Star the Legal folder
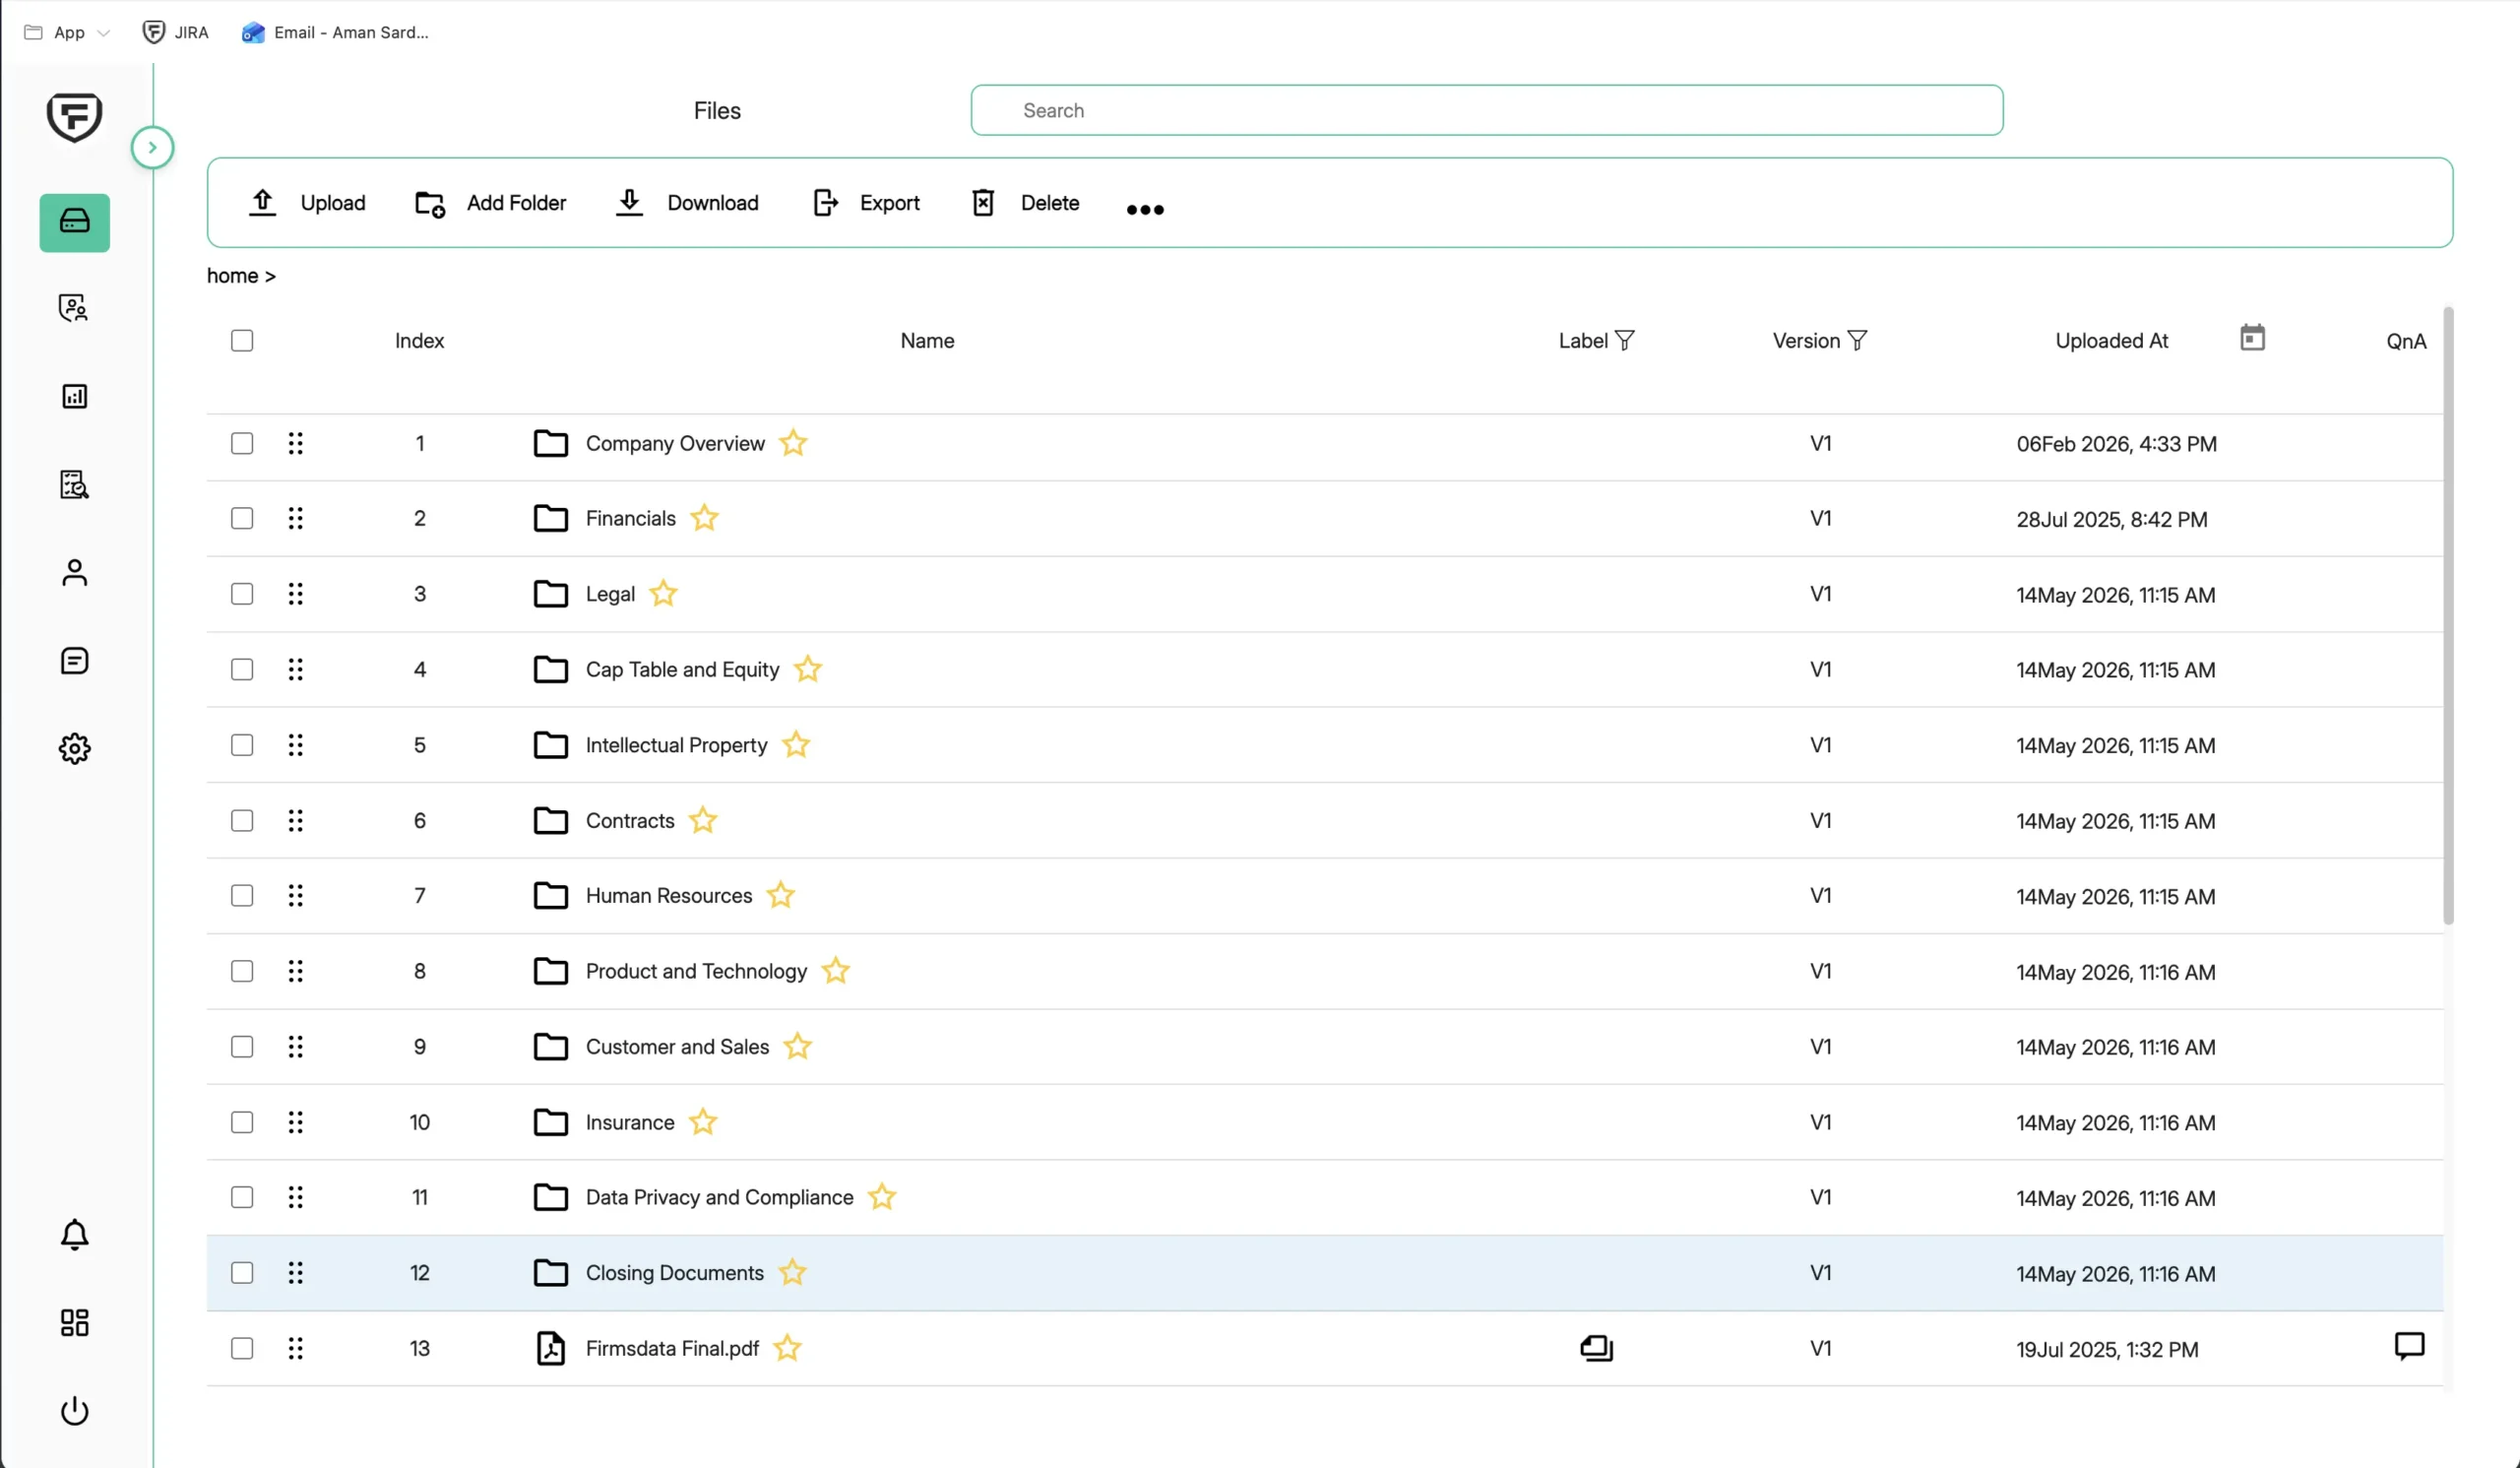The image size is (2520, 1468). (663, 594)
